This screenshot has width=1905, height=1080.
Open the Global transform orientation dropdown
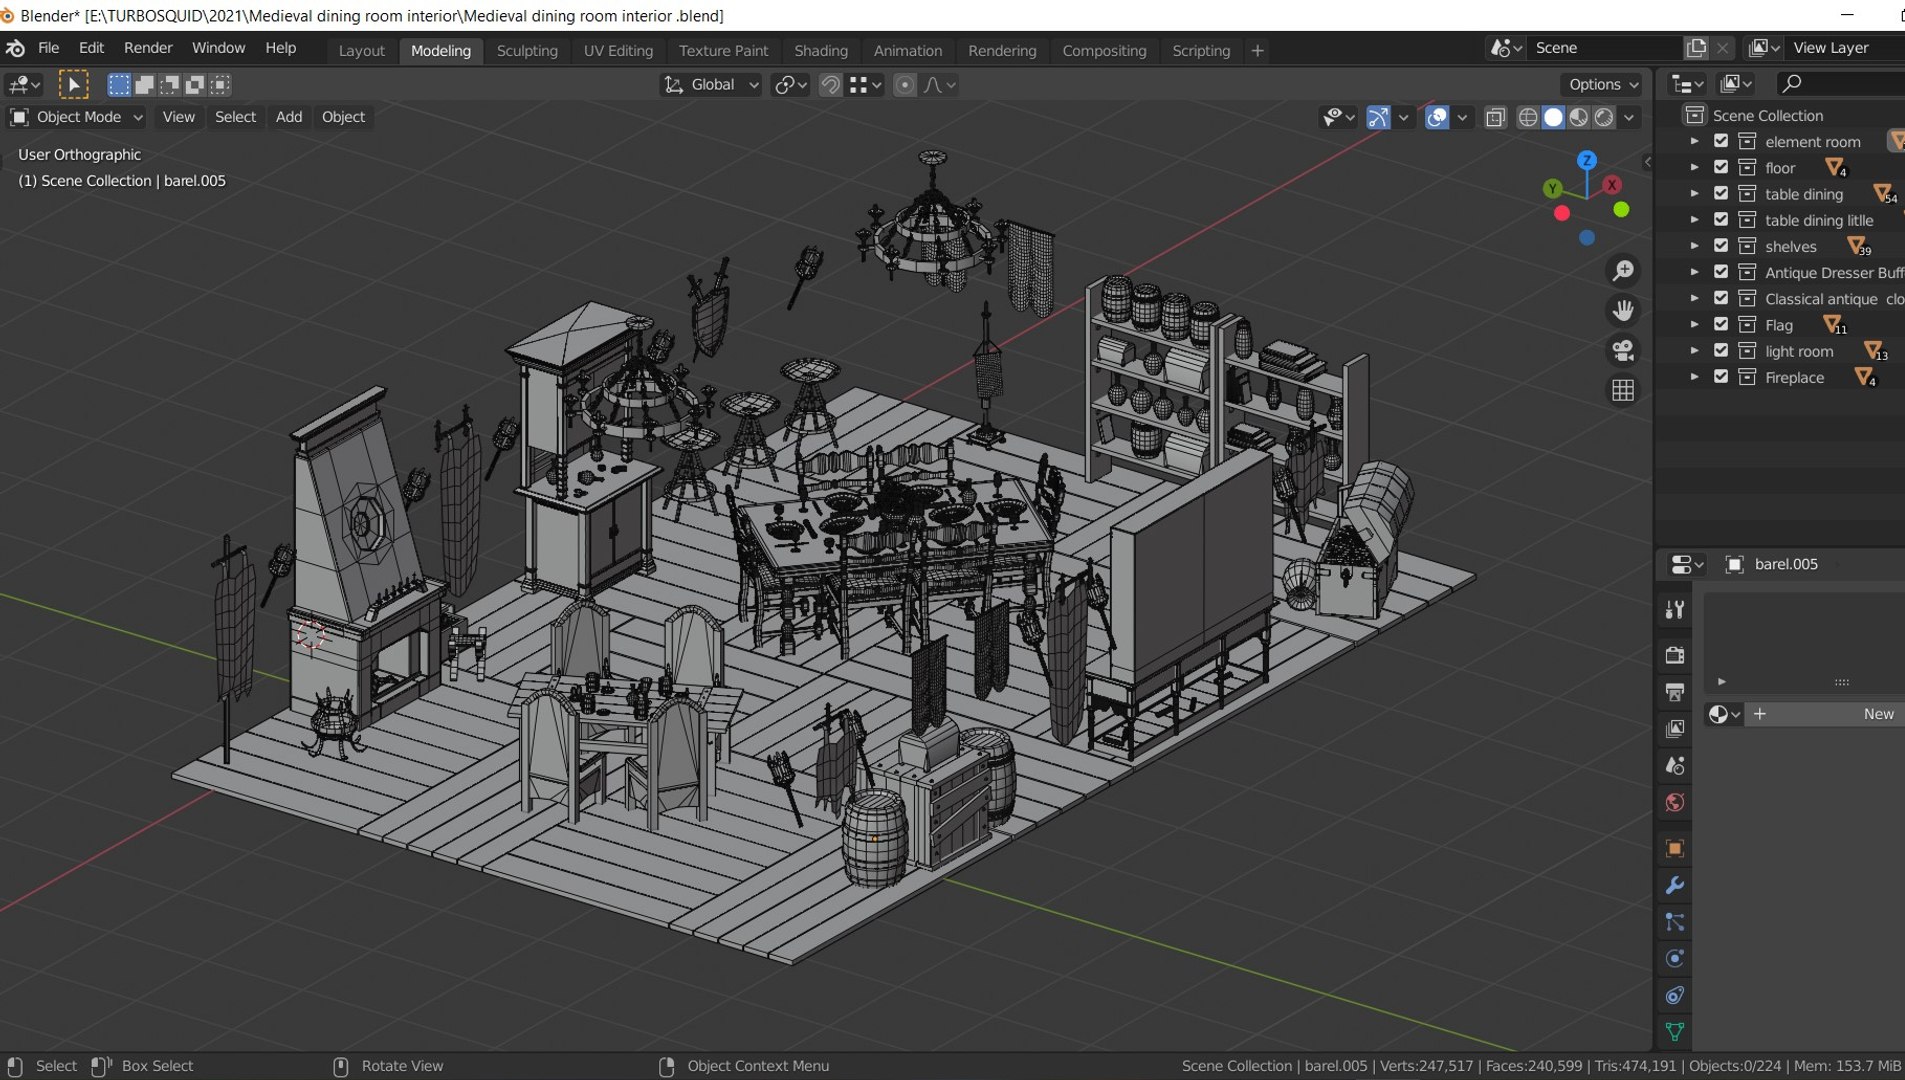pyautogui.click(x=711, y=85)
